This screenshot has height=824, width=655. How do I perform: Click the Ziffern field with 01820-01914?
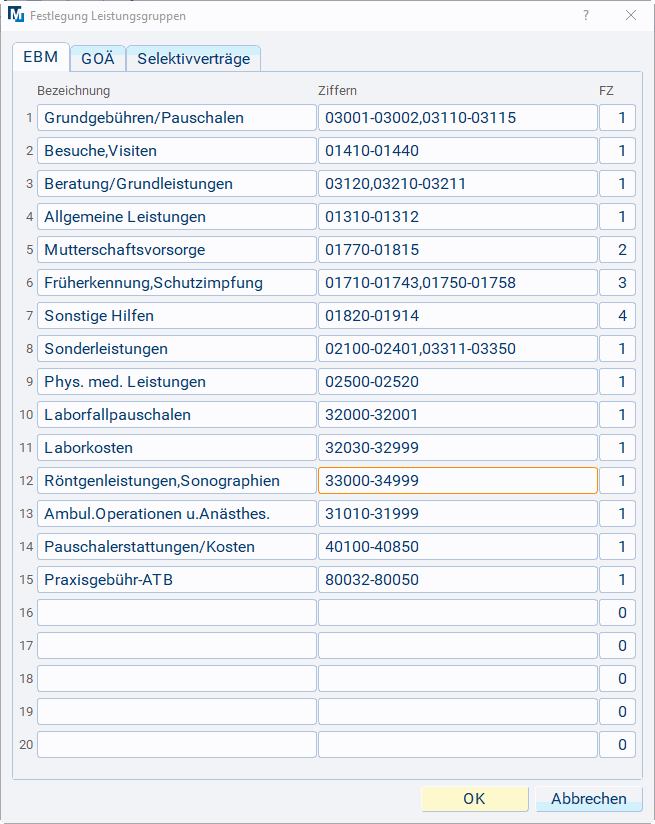[457, 316]
